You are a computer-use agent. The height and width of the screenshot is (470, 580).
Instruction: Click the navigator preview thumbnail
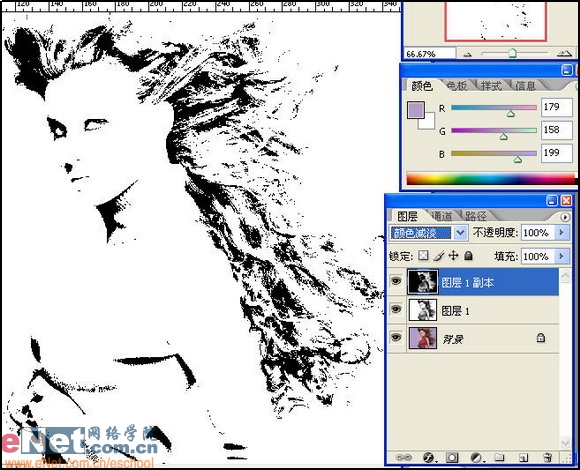click(x=495, y=21)
